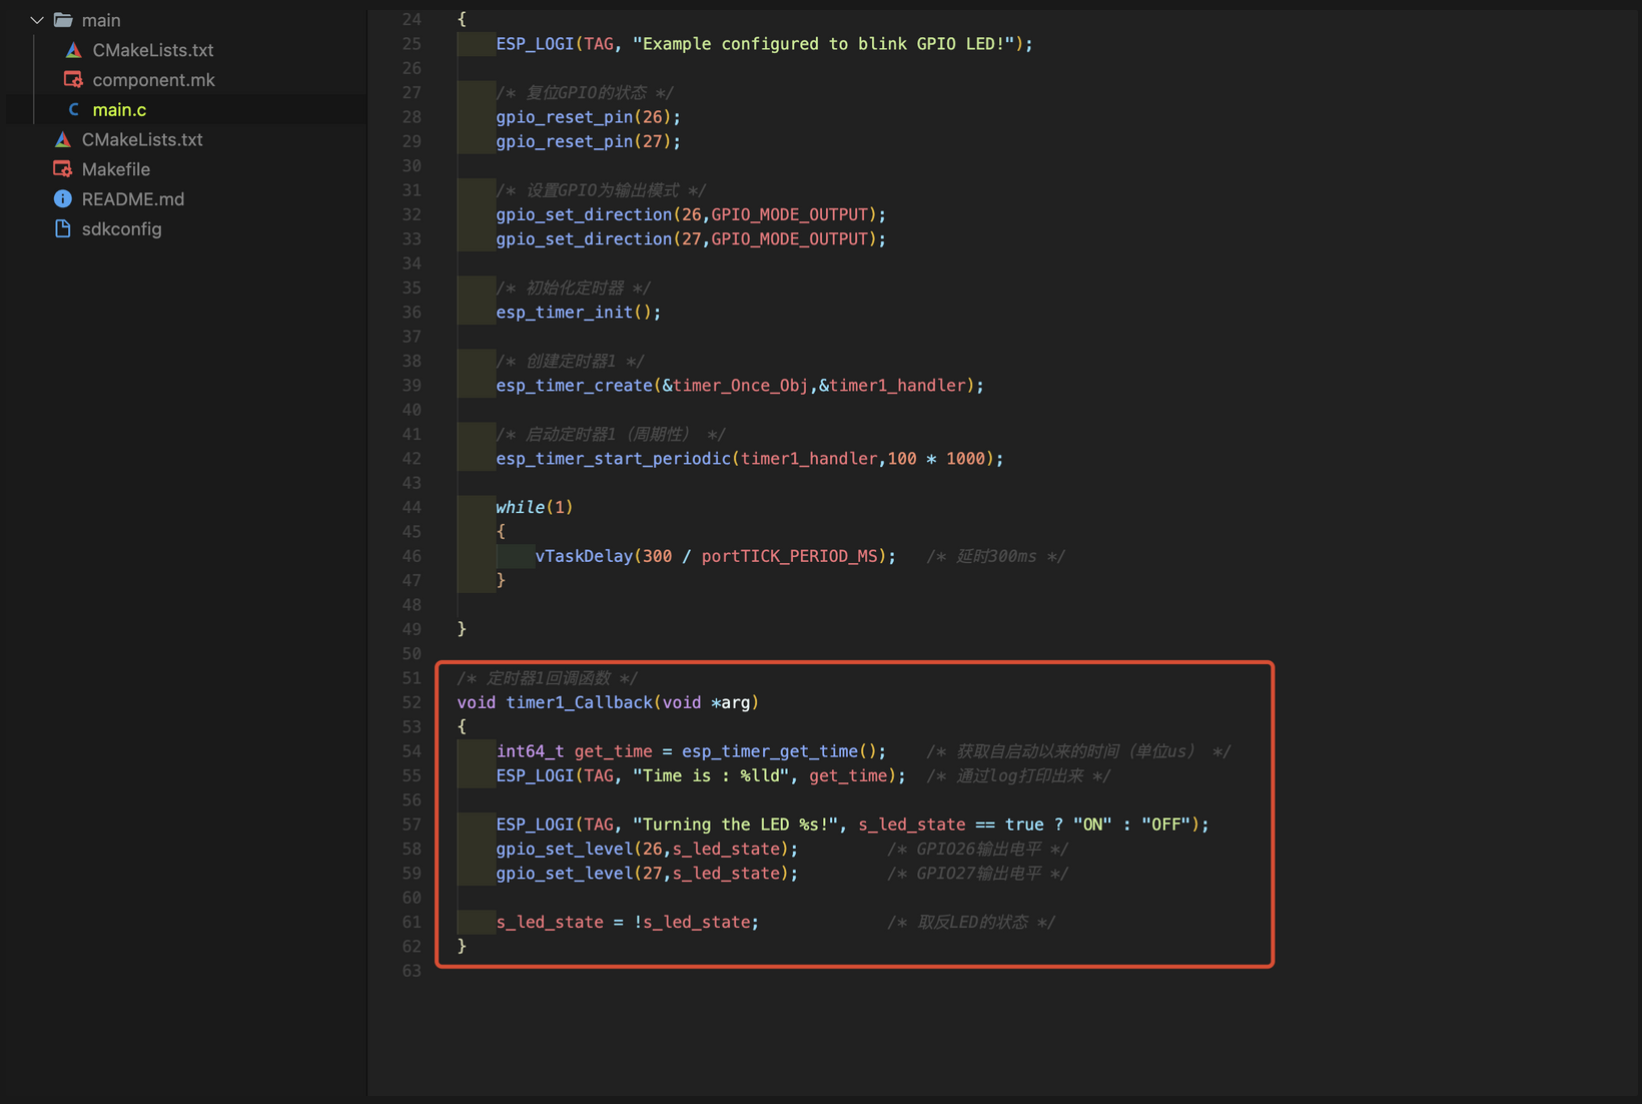Click the 延时300ms comment
The height and width of the screenshot is (1104, 1642).
pos(995,556)
